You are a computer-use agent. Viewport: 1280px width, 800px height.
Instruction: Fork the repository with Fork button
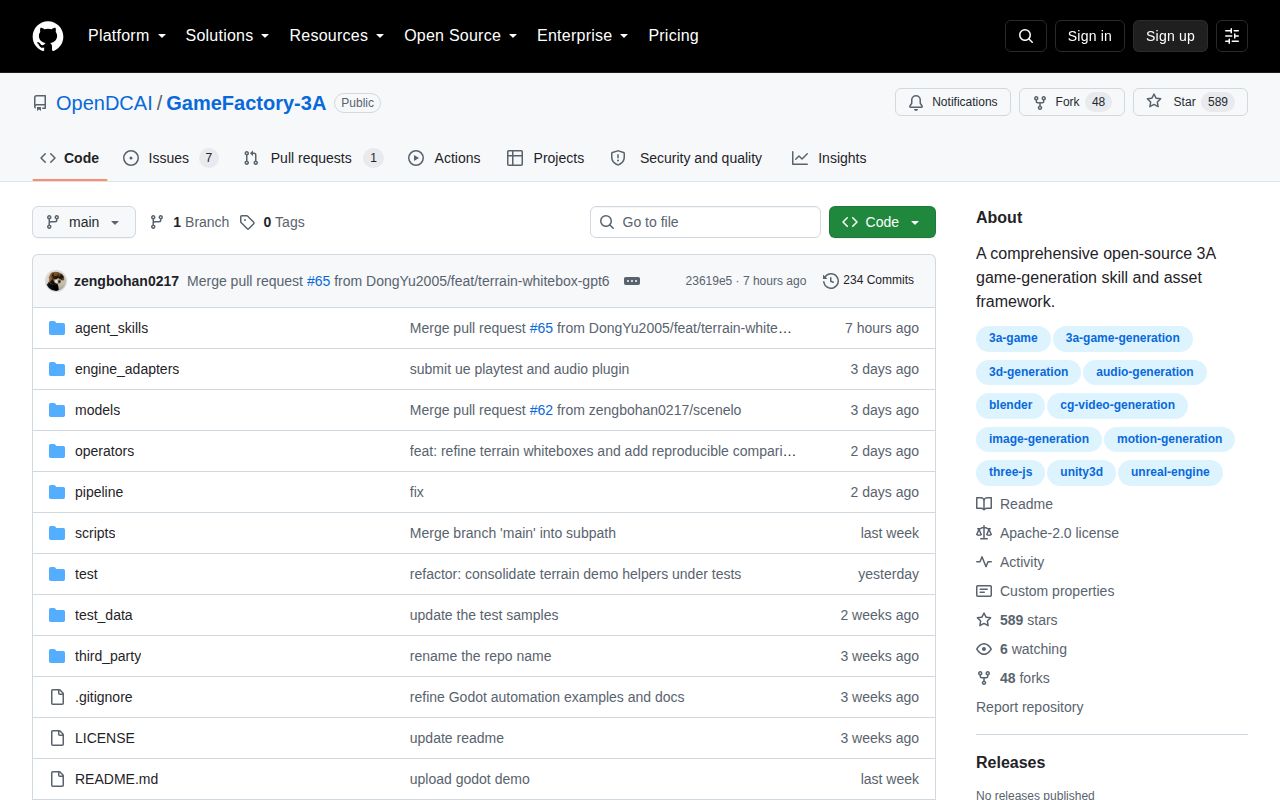[x=1072, y=102]
